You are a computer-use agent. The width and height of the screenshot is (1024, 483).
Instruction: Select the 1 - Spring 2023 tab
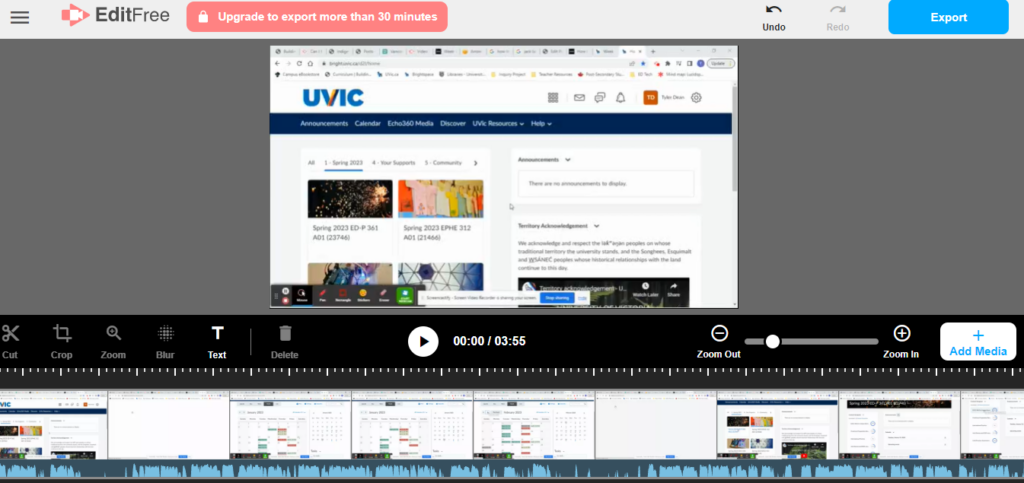click(344, 163)
